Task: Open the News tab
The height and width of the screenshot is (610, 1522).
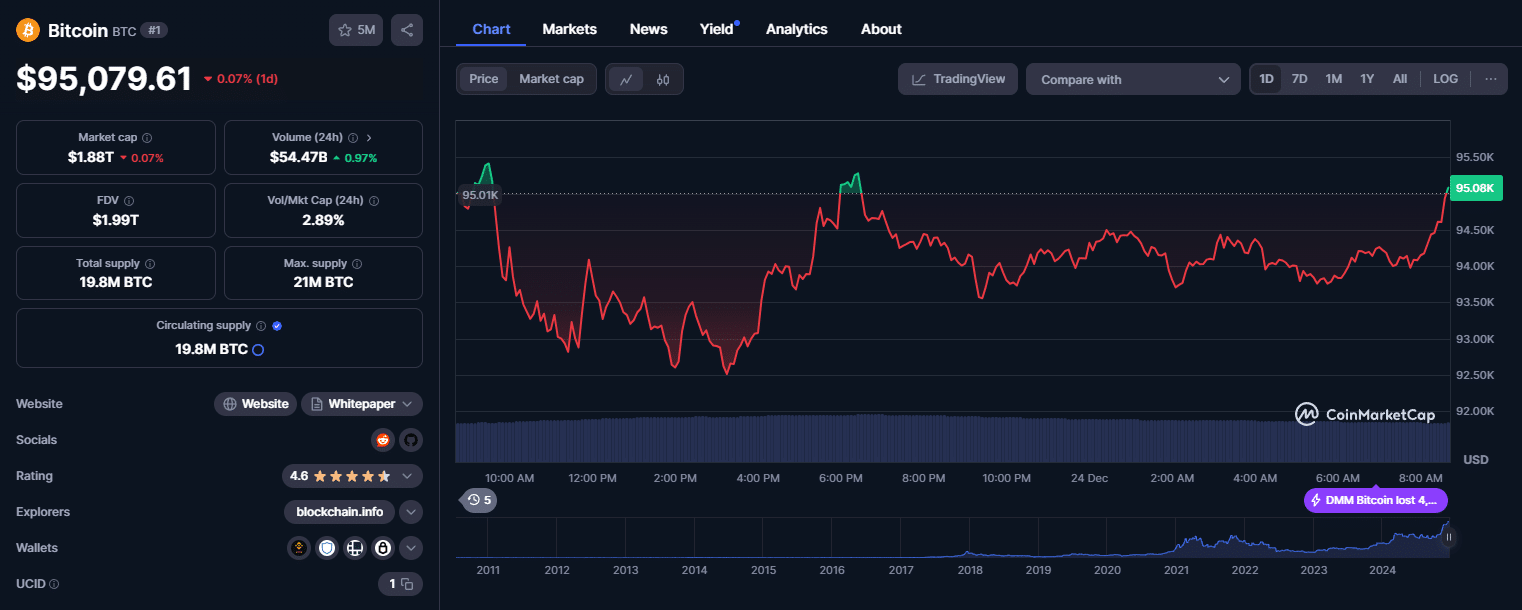Action: (x=649, y=29)
